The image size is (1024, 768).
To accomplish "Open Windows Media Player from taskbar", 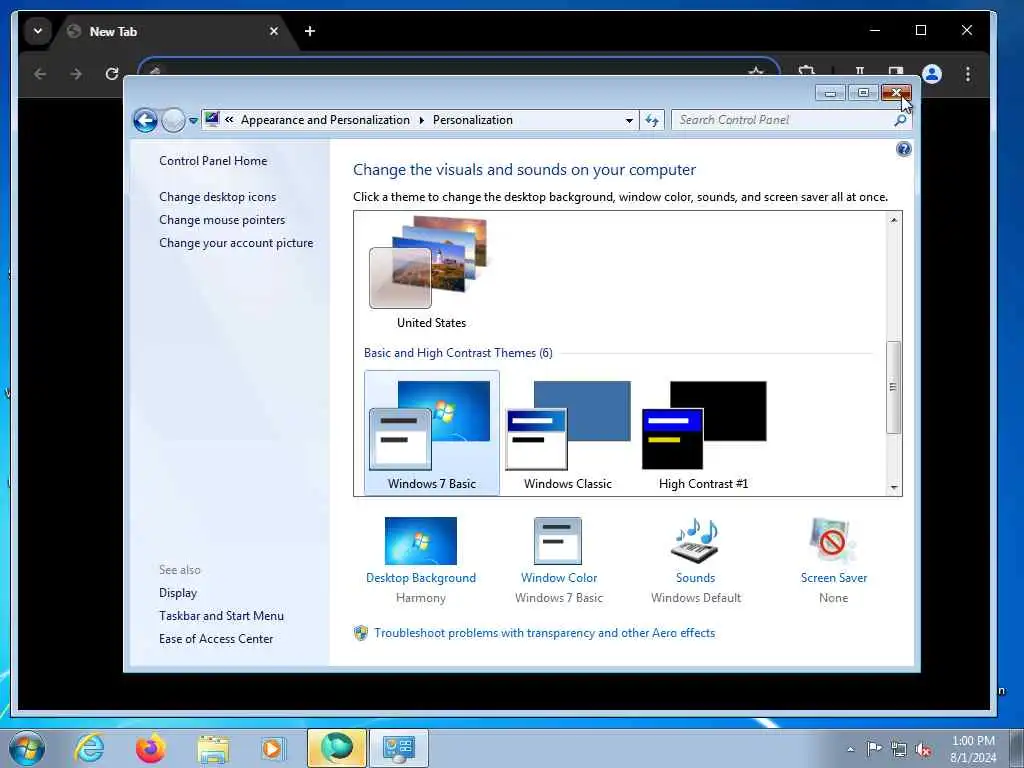I will 273,748.
